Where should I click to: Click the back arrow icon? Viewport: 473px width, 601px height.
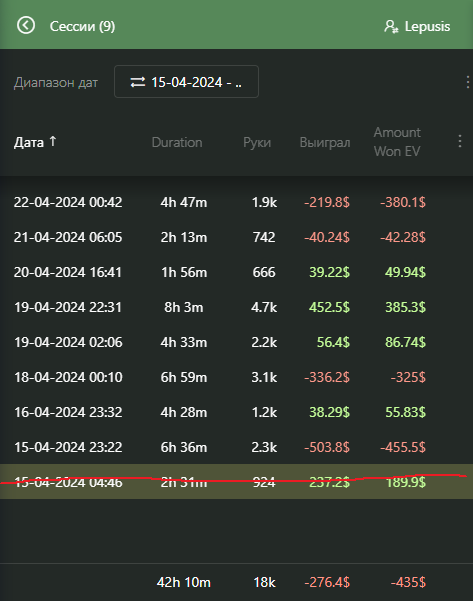click(x=26, y=26)
